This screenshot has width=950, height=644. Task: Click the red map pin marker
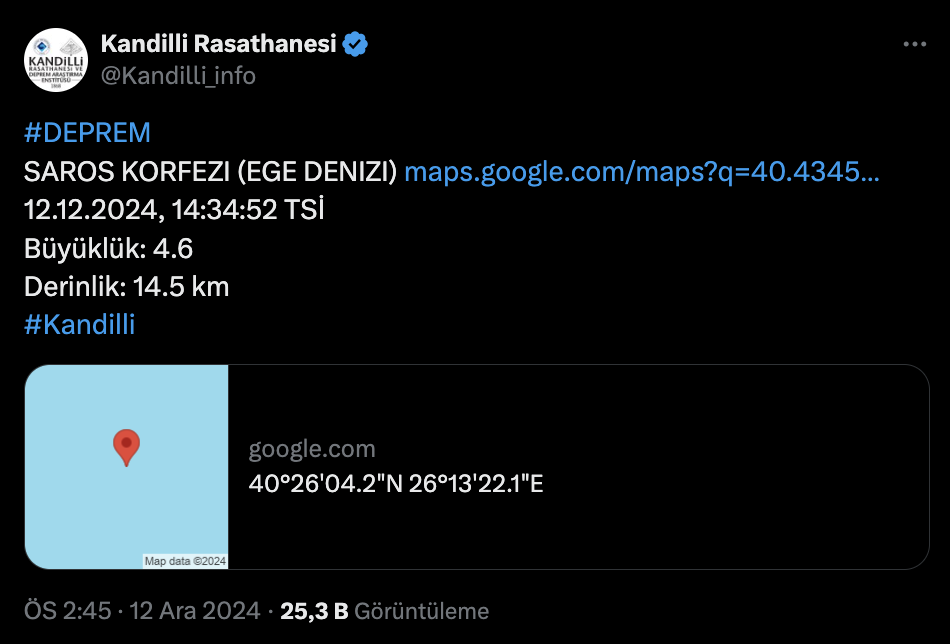pyautogui.click(x=127, y=448)
